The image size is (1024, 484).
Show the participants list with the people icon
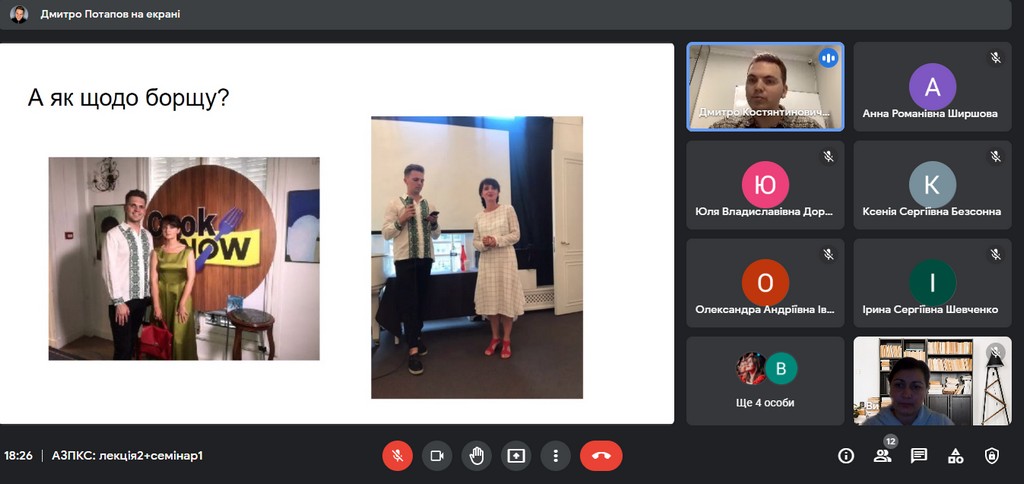[882, 456]
